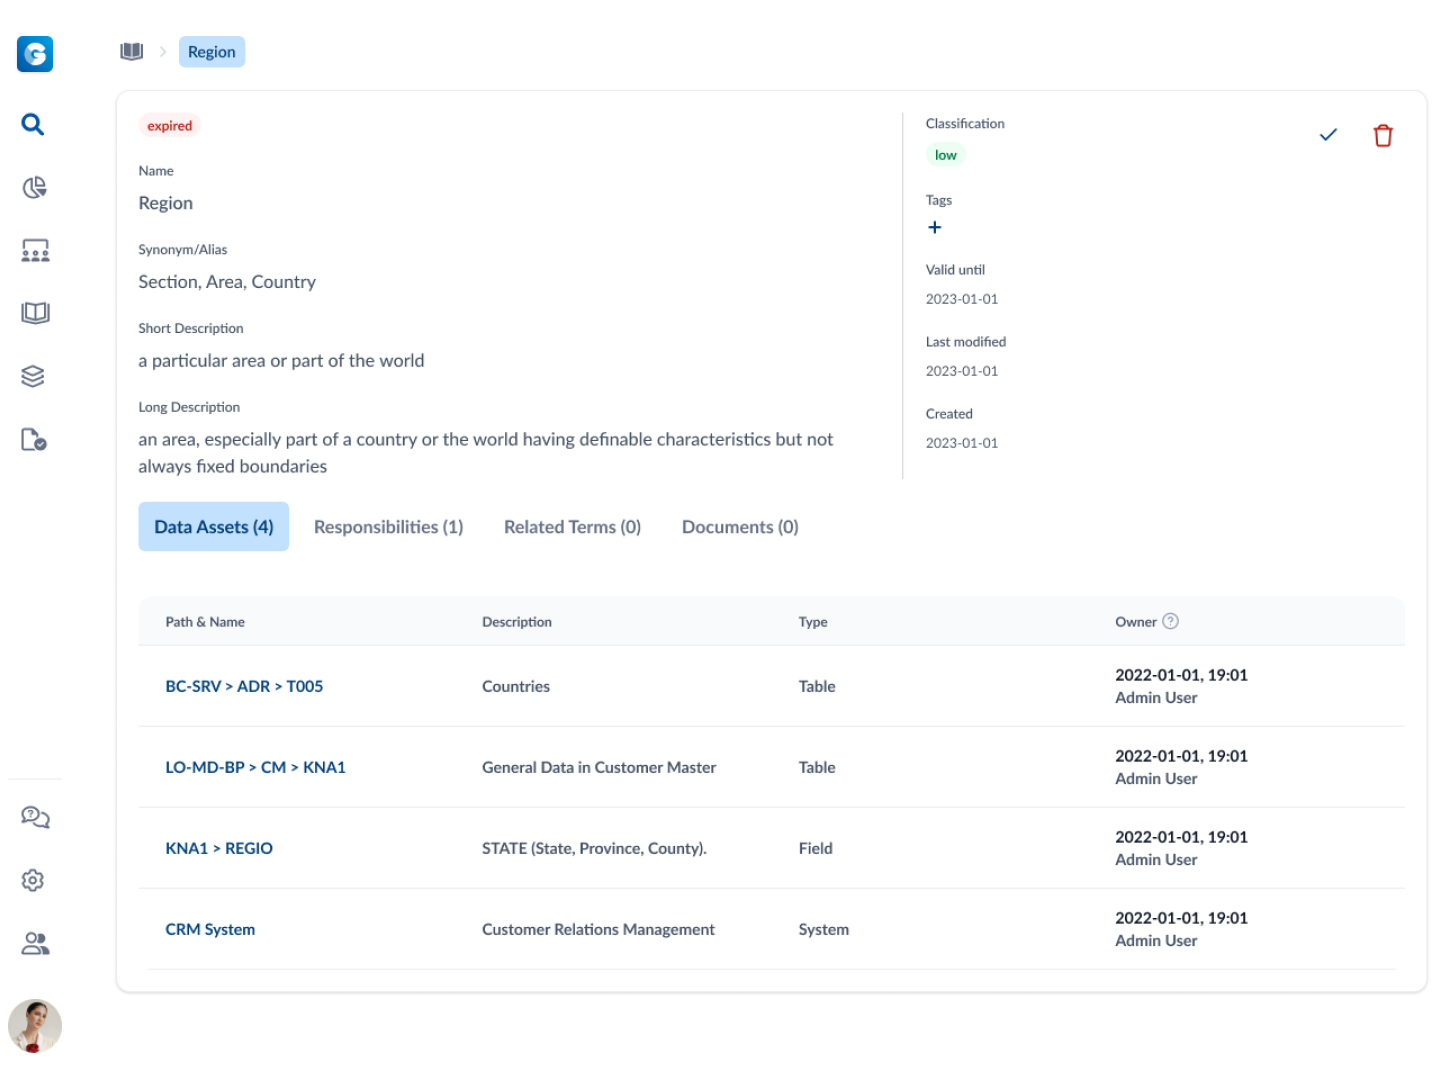1440x1080 pixels.
Task: Click the Field type cell
Action: [816, 848]
